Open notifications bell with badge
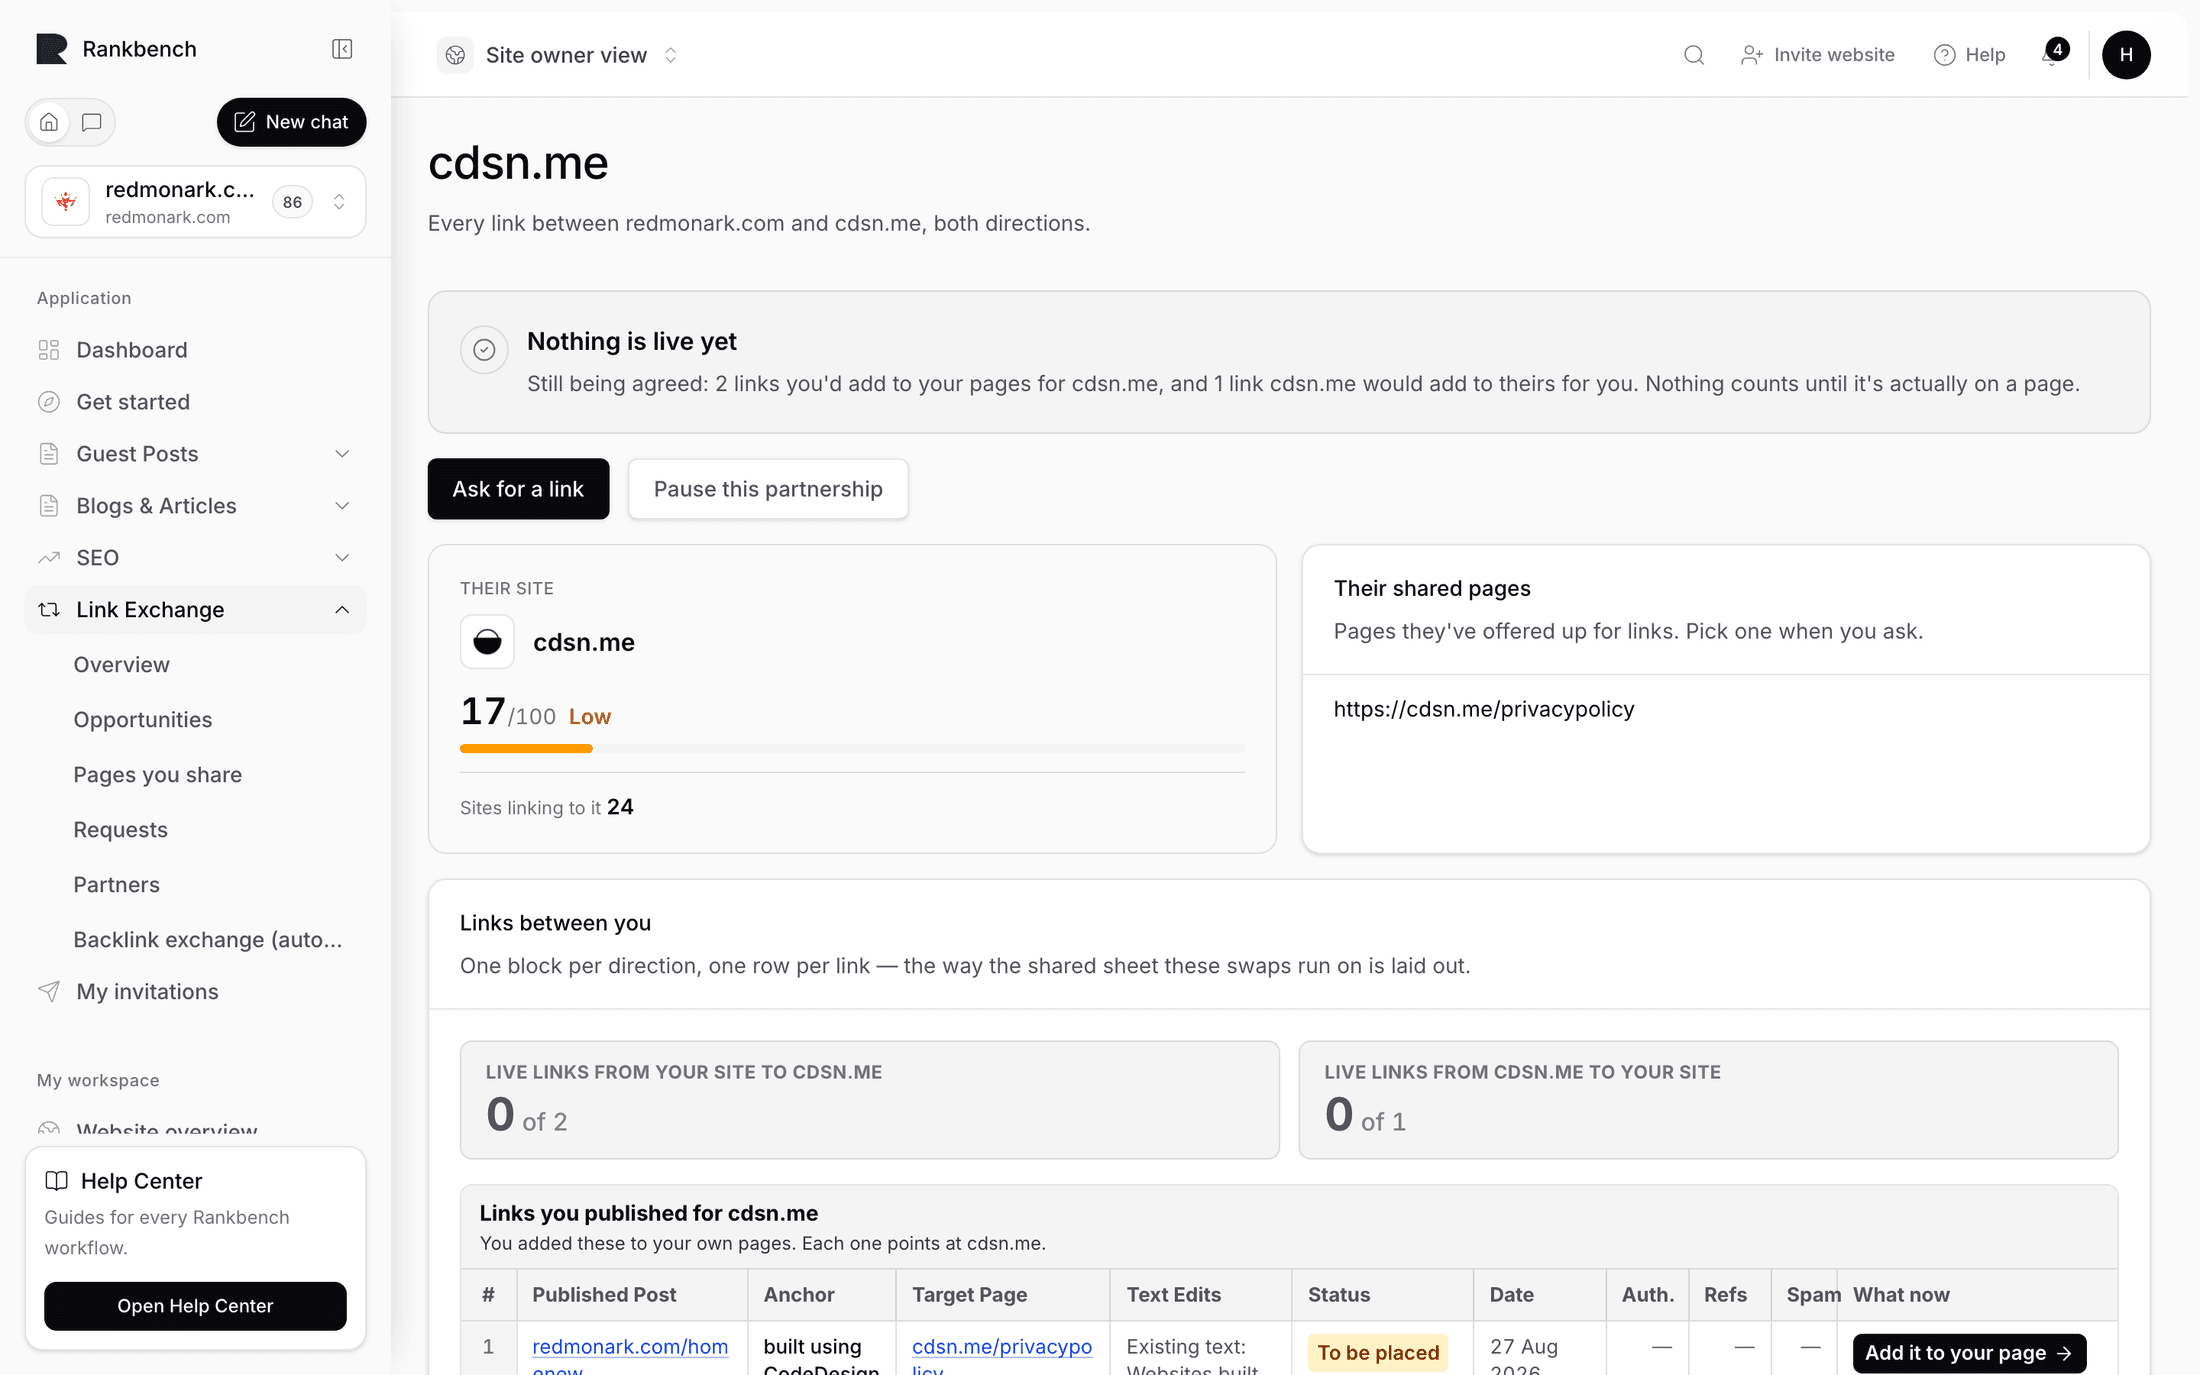The image size is (2200, 1375). click(x=2053, y=54)
